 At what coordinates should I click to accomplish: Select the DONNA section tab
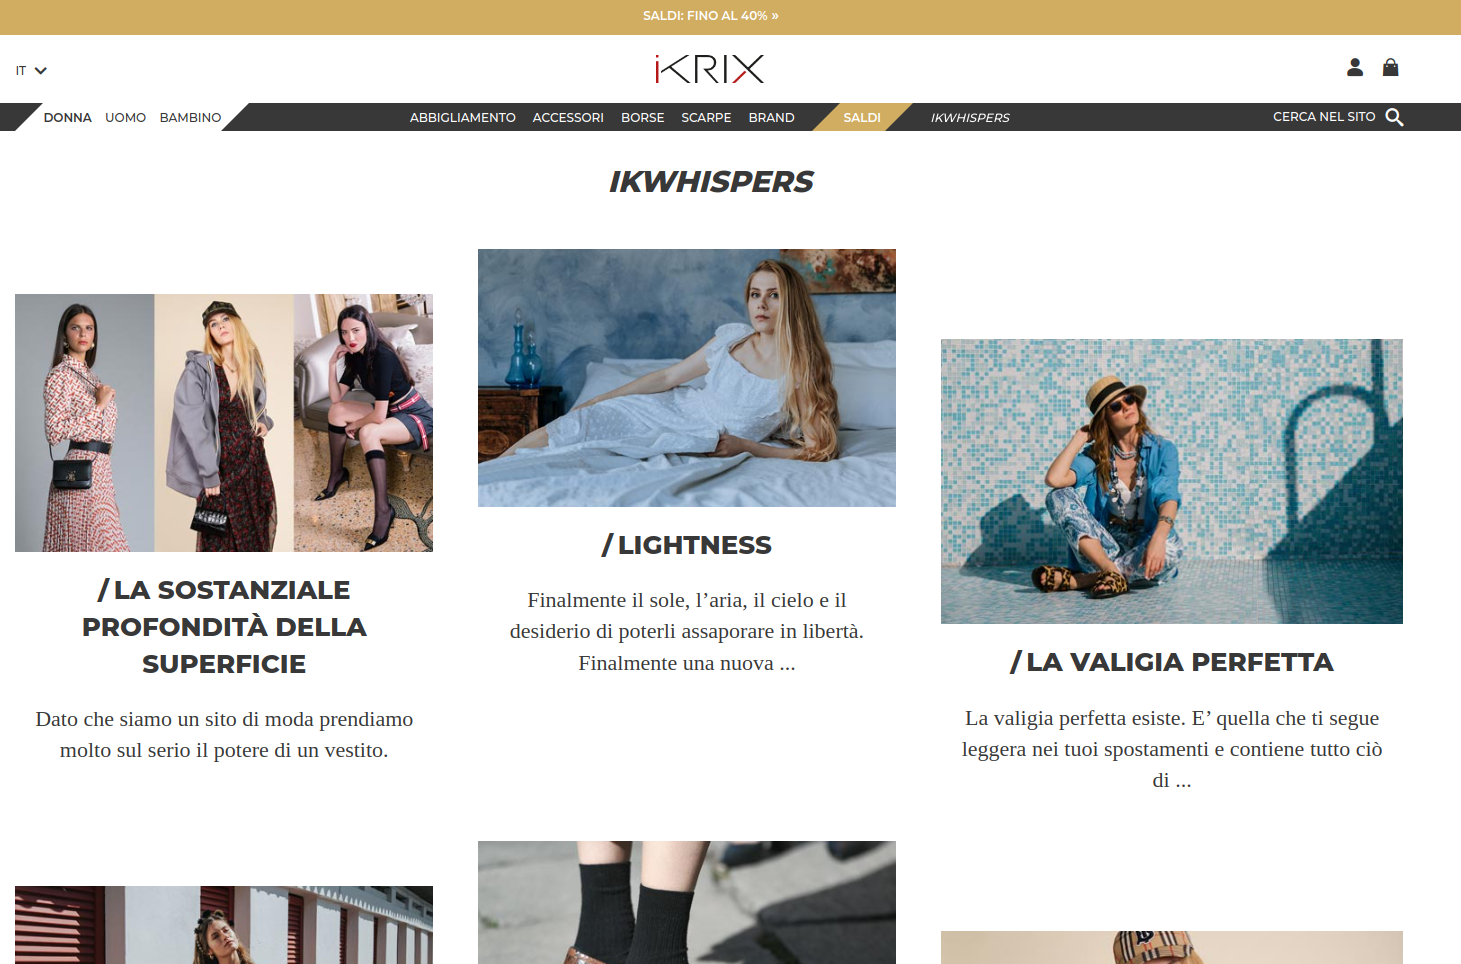tap(67, 117)
